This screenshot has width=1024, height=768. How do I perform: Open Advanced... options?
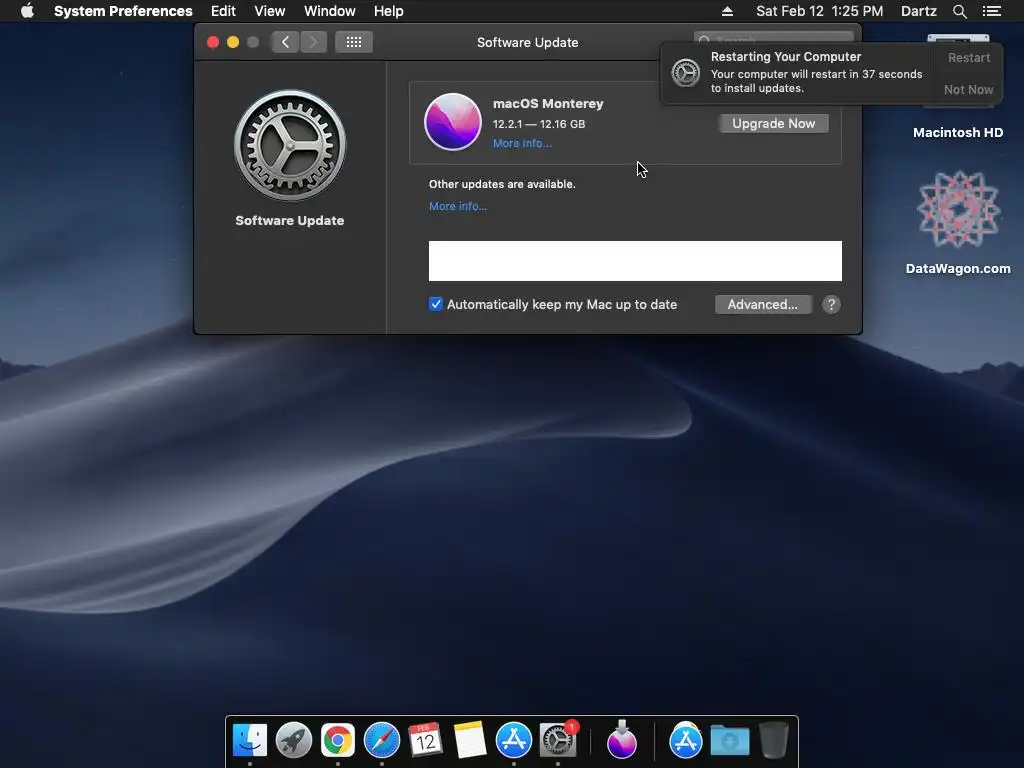(x=763, y=304)
